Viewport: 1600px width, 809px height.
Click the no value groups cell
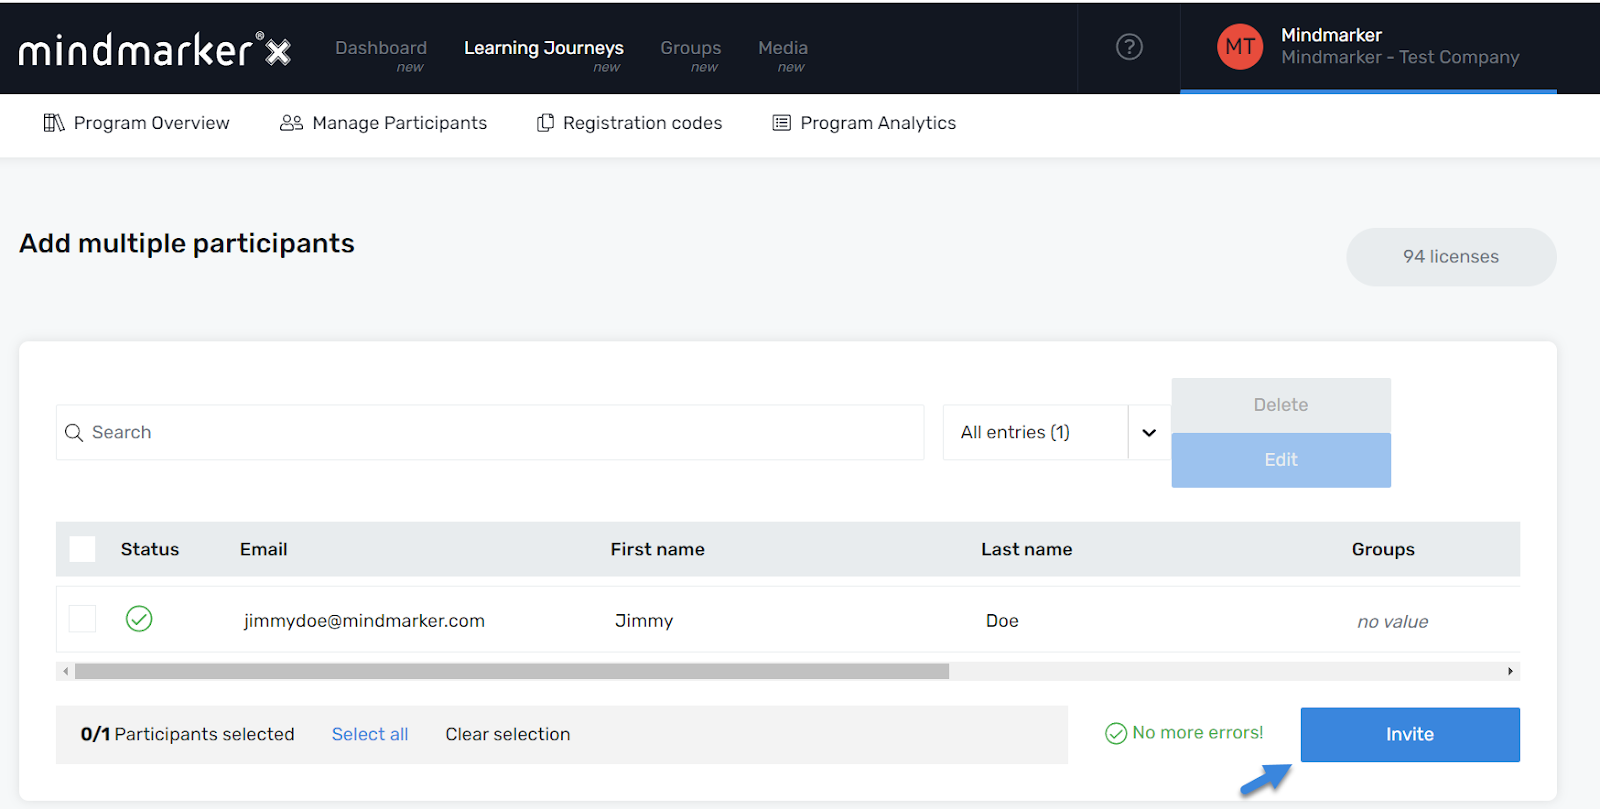(1393, 622)
